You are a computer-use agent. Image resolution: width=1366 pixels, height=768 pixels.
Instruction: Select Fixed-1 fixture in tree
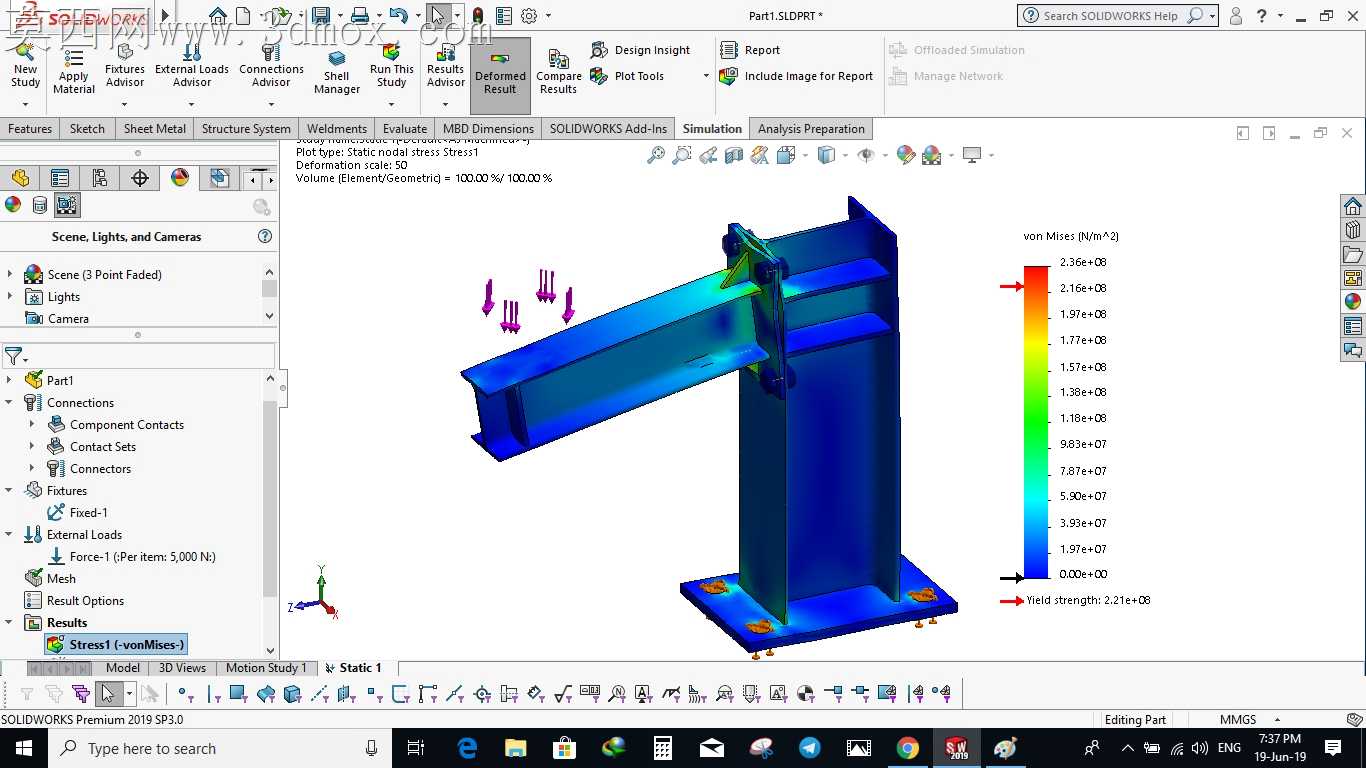[78, 512]
